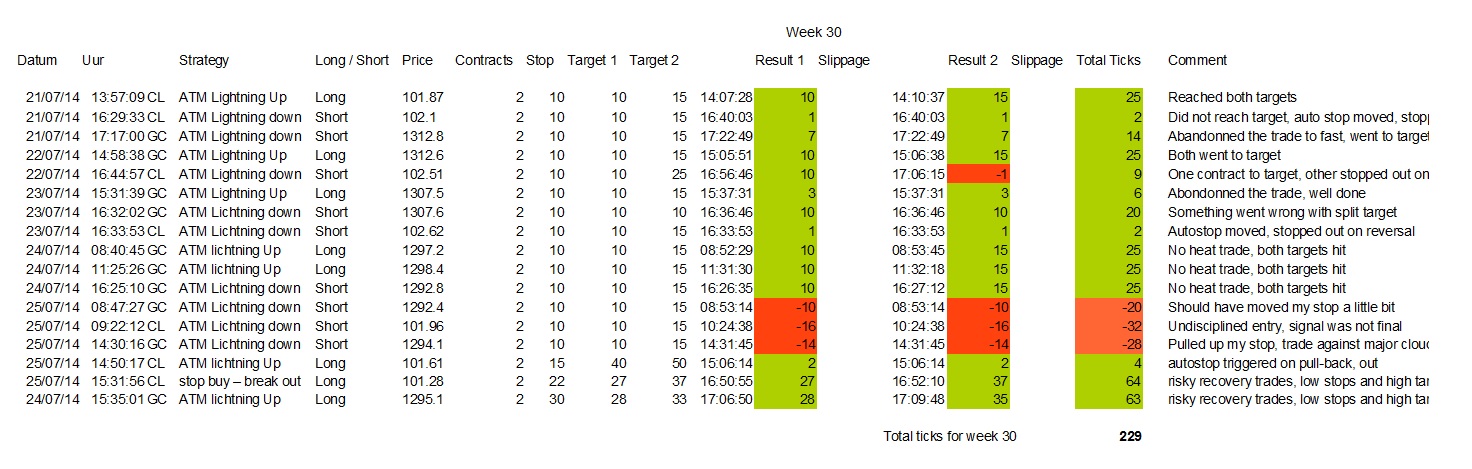Select the Result 1 cell showing -16
1472x469 pixels.
[x=785, y=326]
